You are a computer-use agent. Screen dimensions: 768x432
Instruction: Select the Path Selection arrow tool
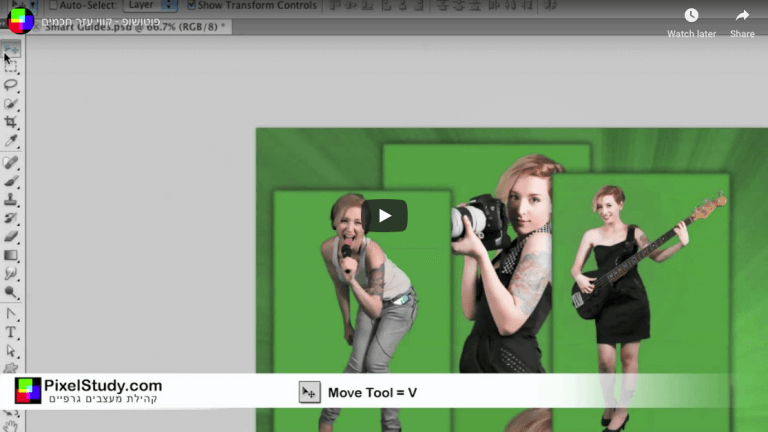[x=11, y=351]
